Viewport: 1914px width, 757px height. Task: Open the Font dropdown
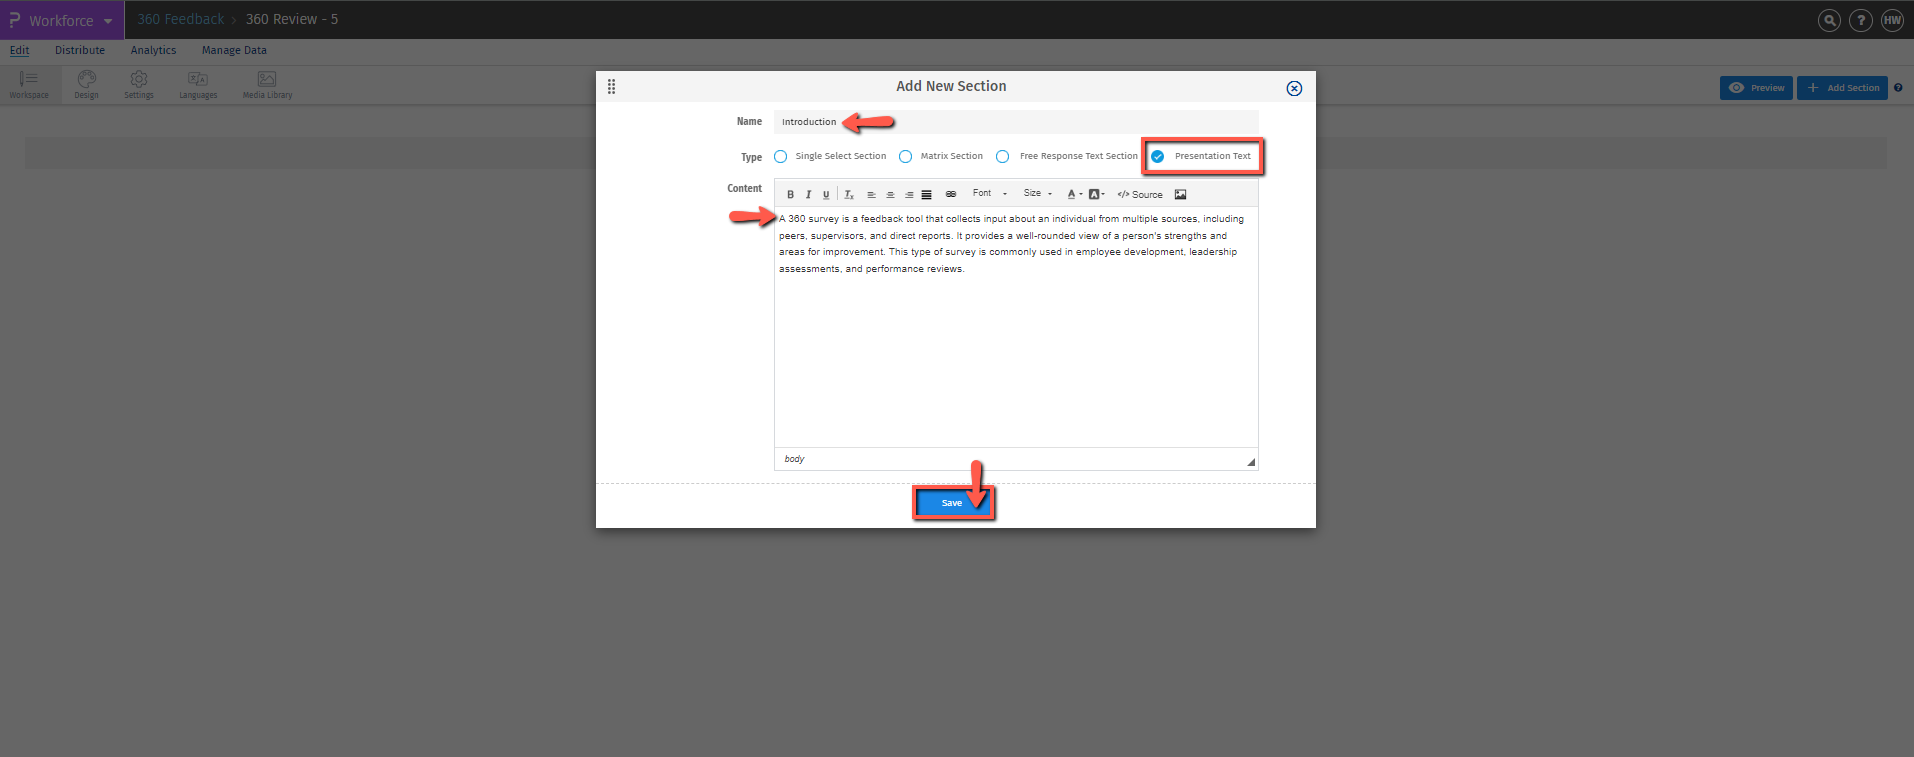pos(990,194)
